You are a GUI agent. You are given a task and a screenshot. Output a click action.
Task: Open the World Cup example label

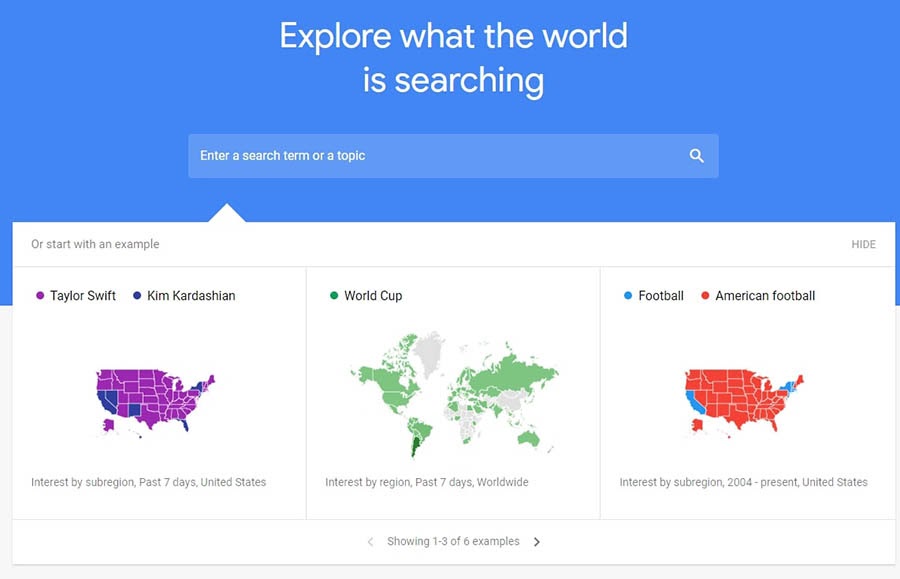coord(373,296)
